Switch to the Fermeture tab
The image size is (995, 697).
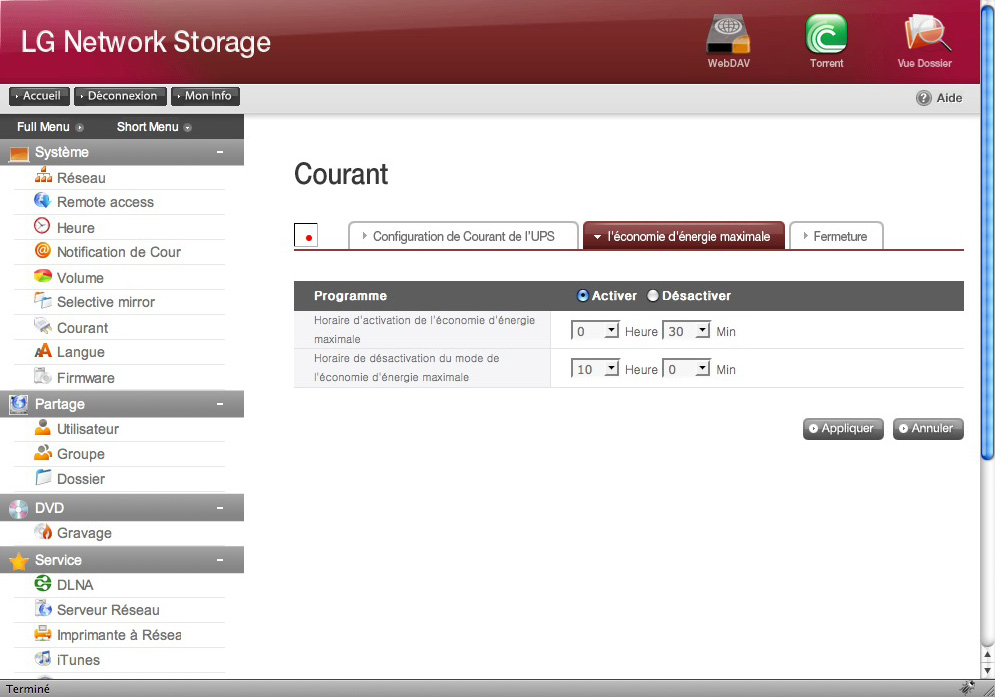click(x=836, y=237)
